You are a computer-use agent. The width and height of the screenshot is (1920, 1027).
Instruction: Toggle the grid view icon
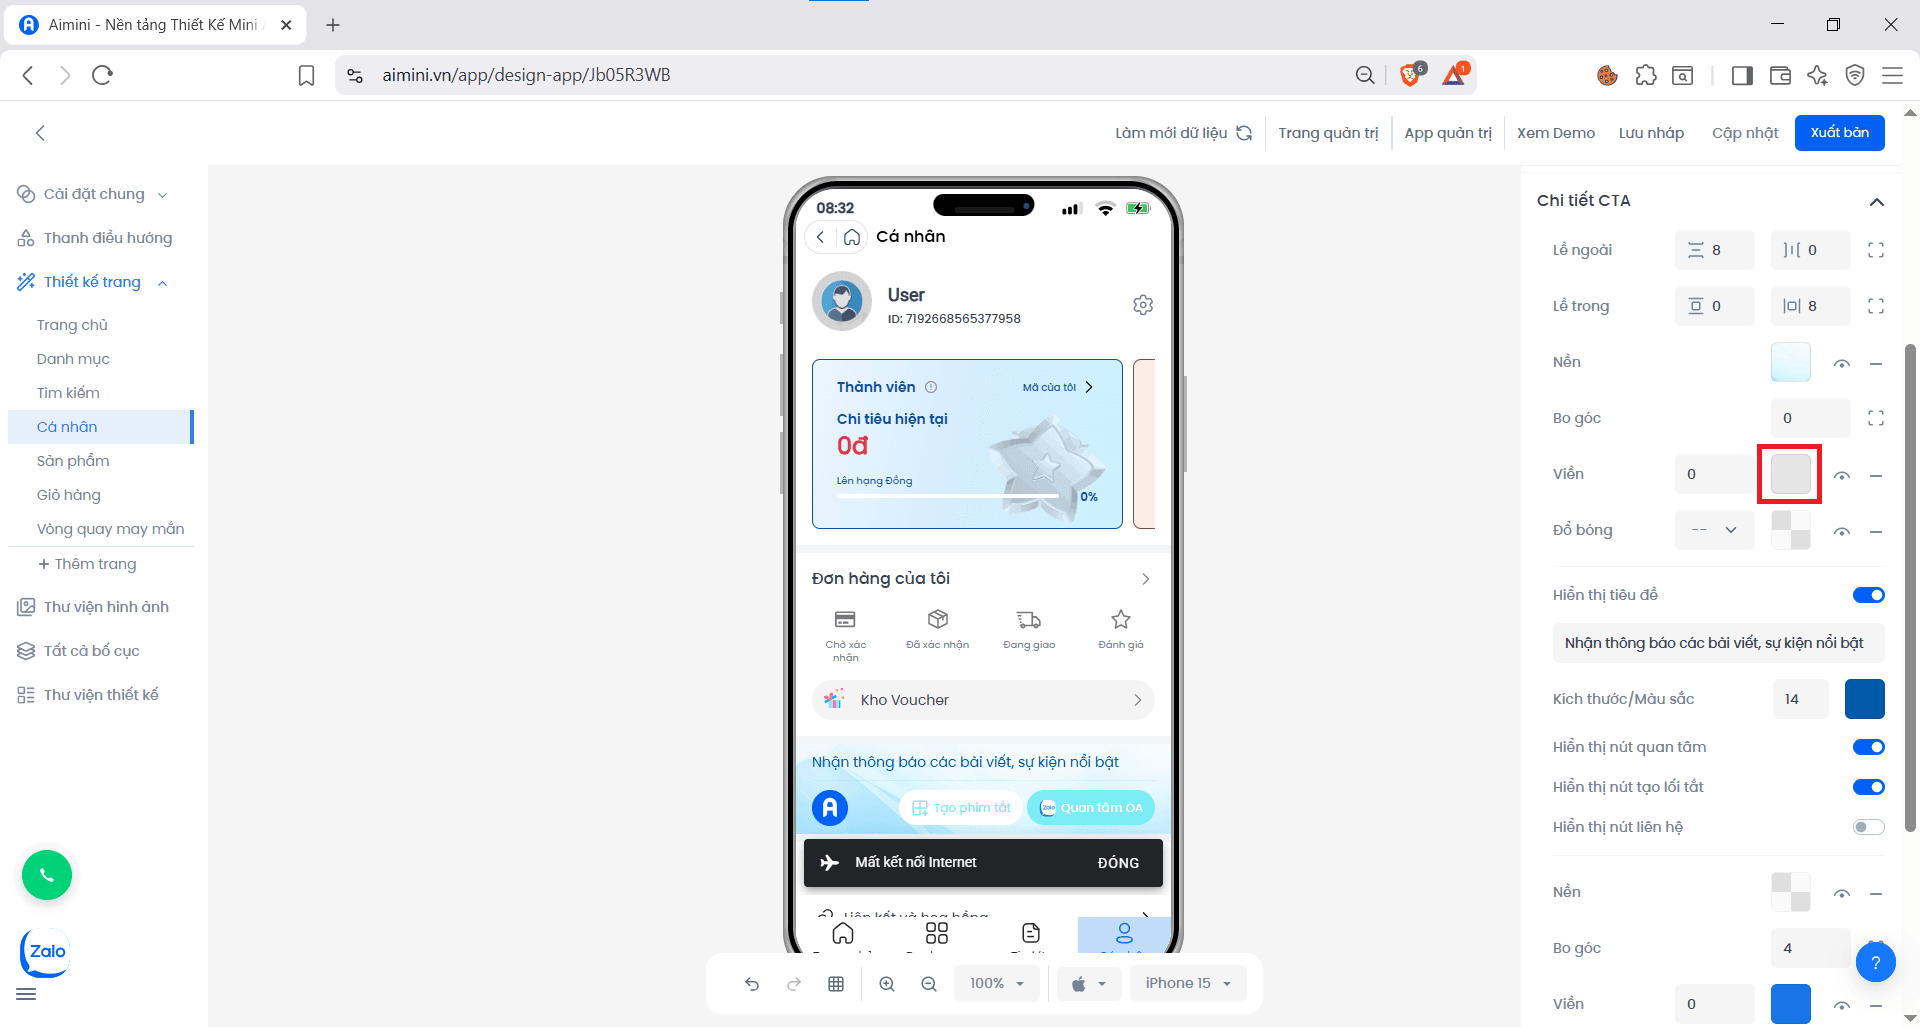pos(836,983)
